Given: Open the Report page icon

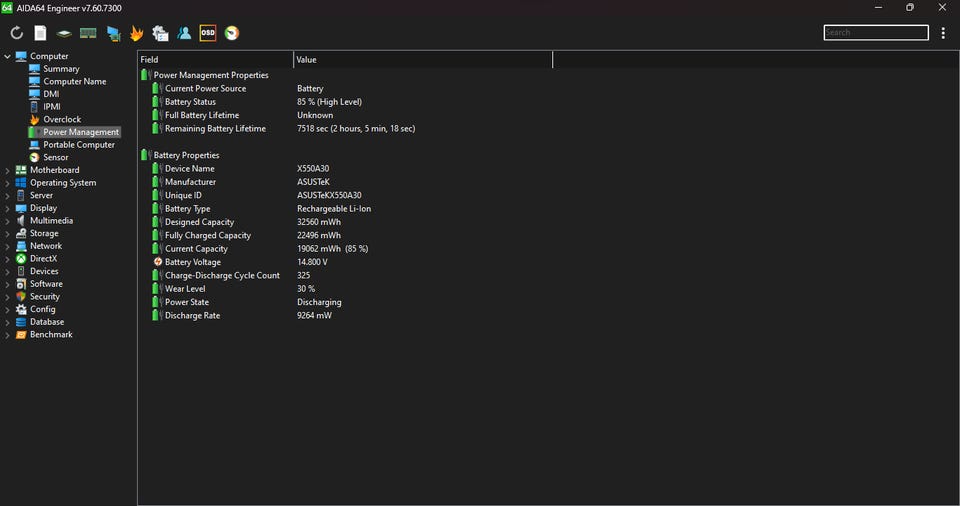Looking at the screenshot, I should click(x=40, y=33).
